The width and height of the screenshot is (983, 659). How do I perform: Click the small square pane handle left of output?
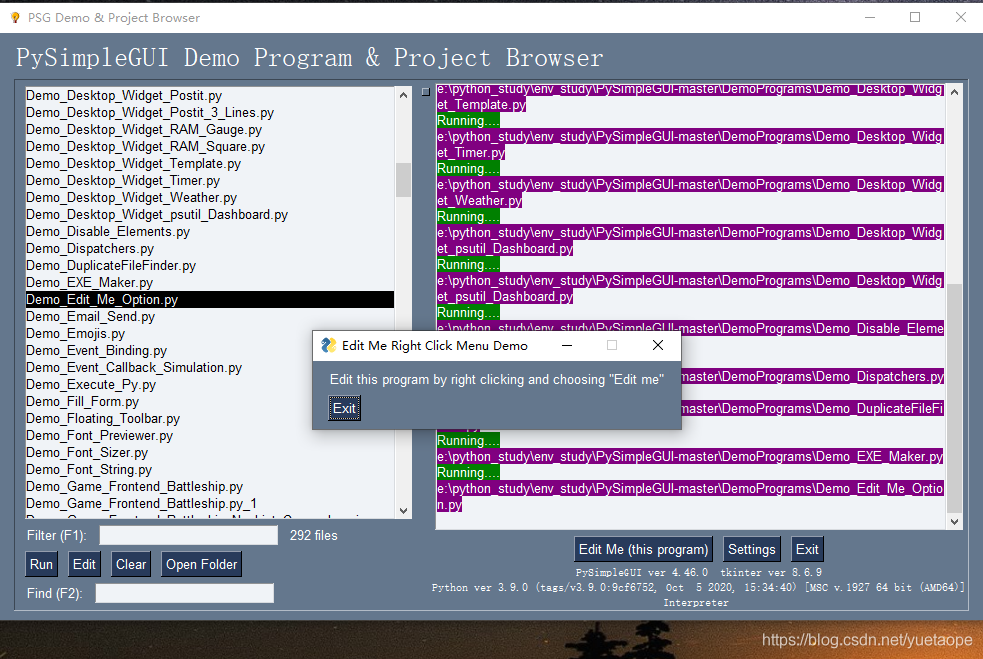[426, 92]
